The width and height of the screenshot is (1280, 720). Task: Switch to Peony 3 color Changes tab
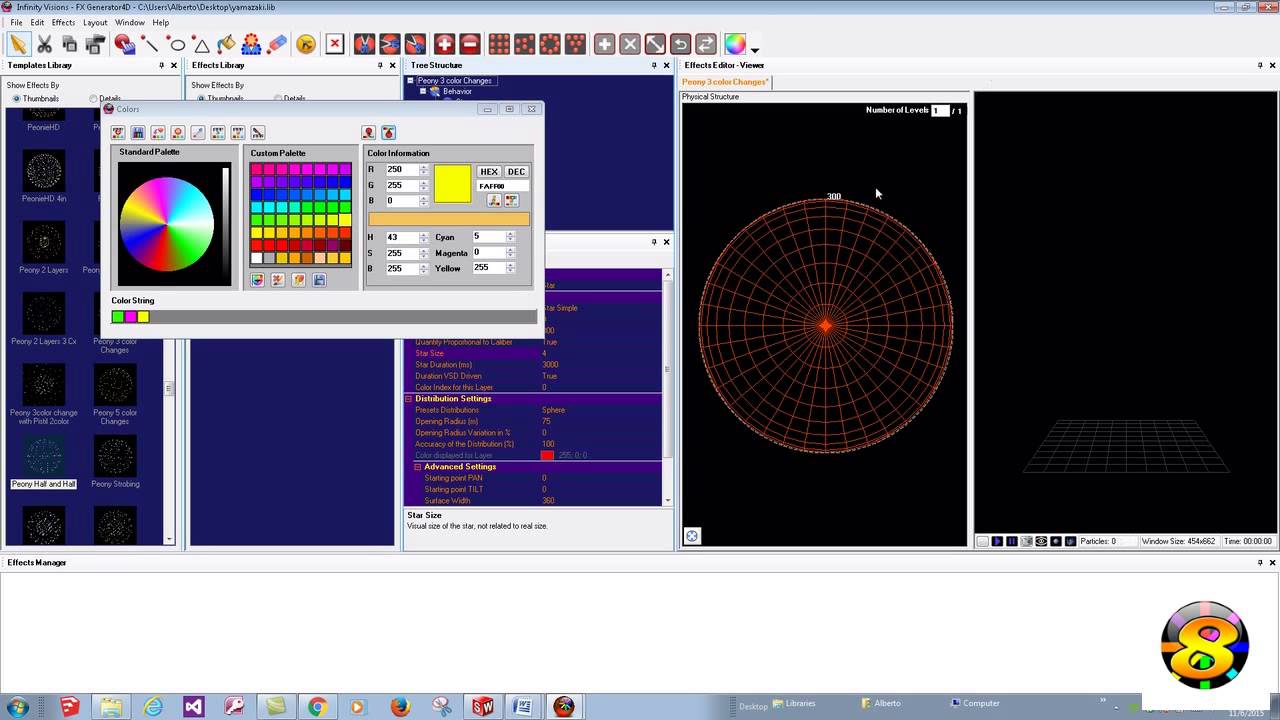[x=725, y=82]
